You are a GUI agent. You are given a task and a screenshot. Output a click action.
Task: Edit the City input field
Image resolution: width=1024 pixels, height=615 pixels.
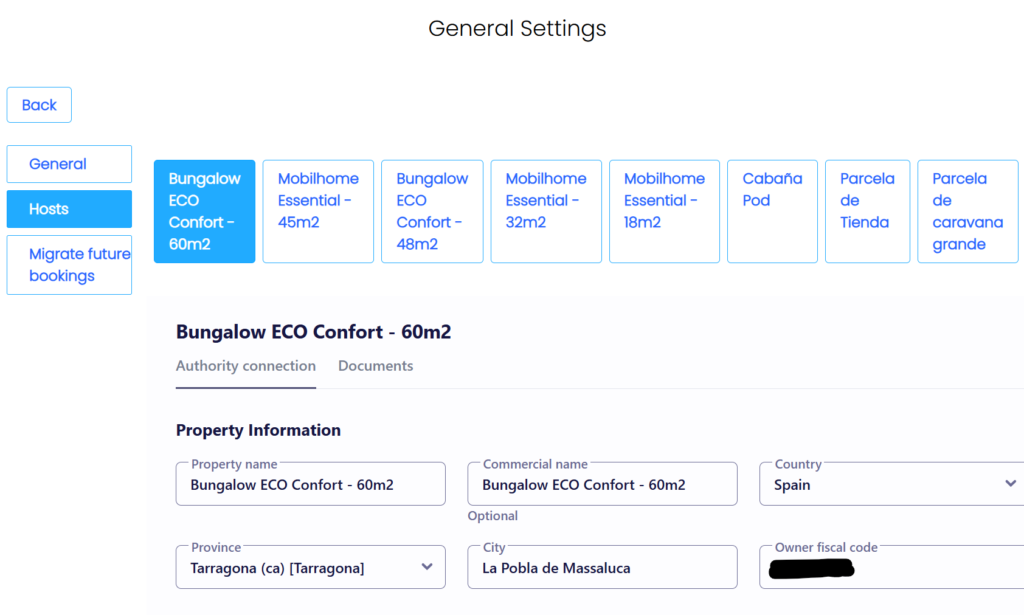[602, 568]
